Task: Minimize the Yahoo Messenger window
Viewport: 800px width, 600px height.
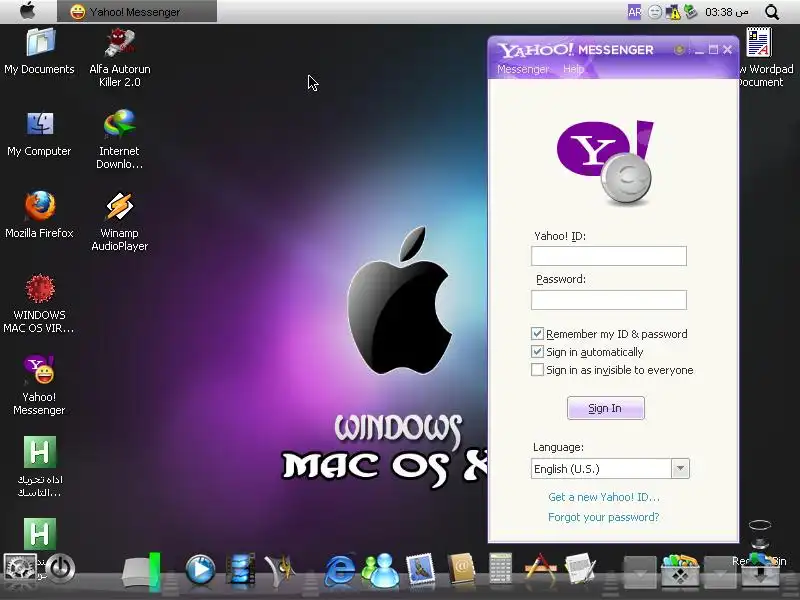Action: pos(699,49)
